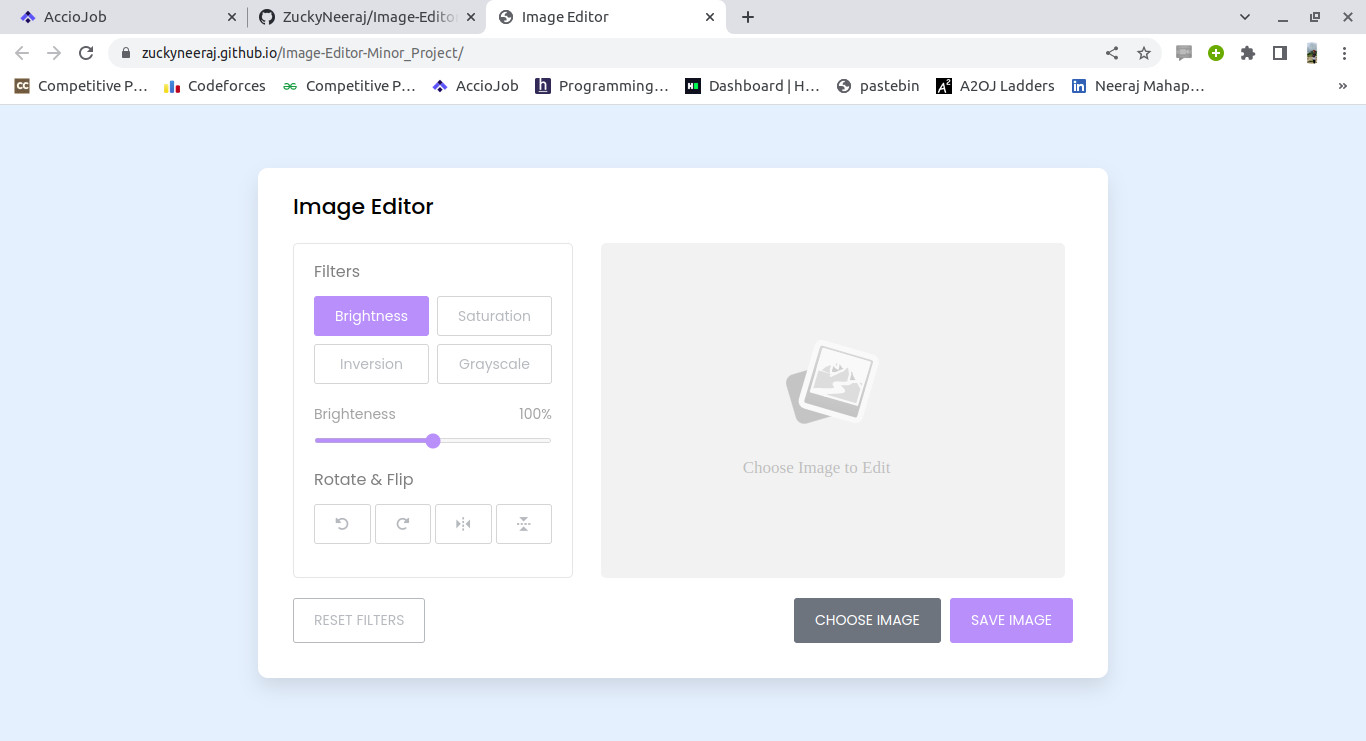Share this page via share icon
1366x741 pixels.
tap(1112, 53)
